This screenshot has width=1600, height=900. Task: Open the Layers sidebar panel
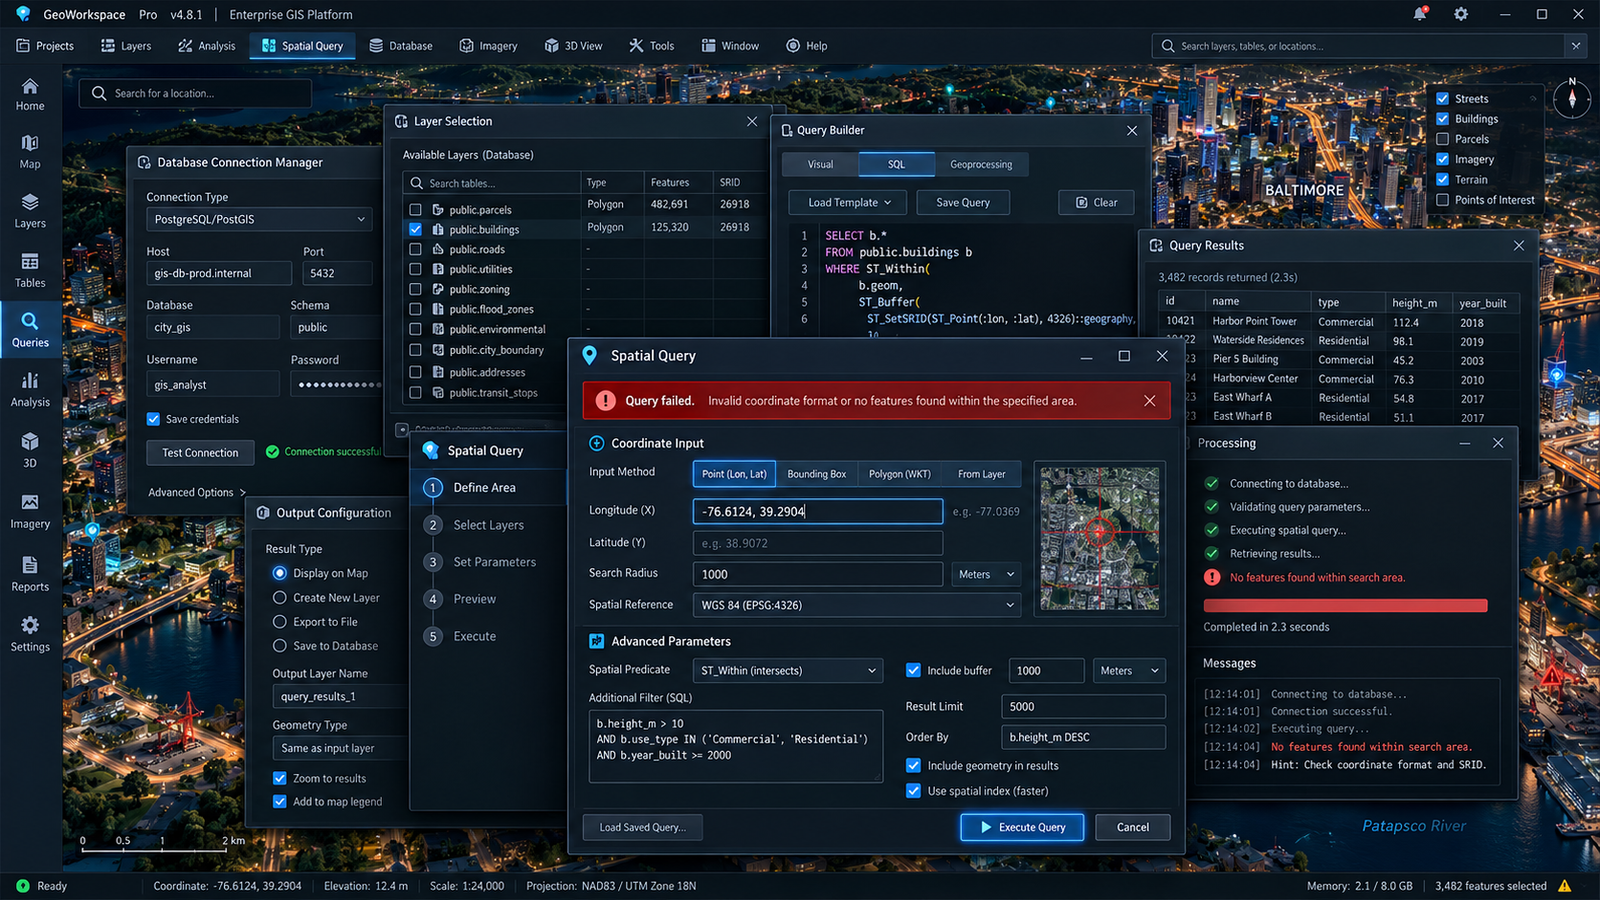point(30,211)
